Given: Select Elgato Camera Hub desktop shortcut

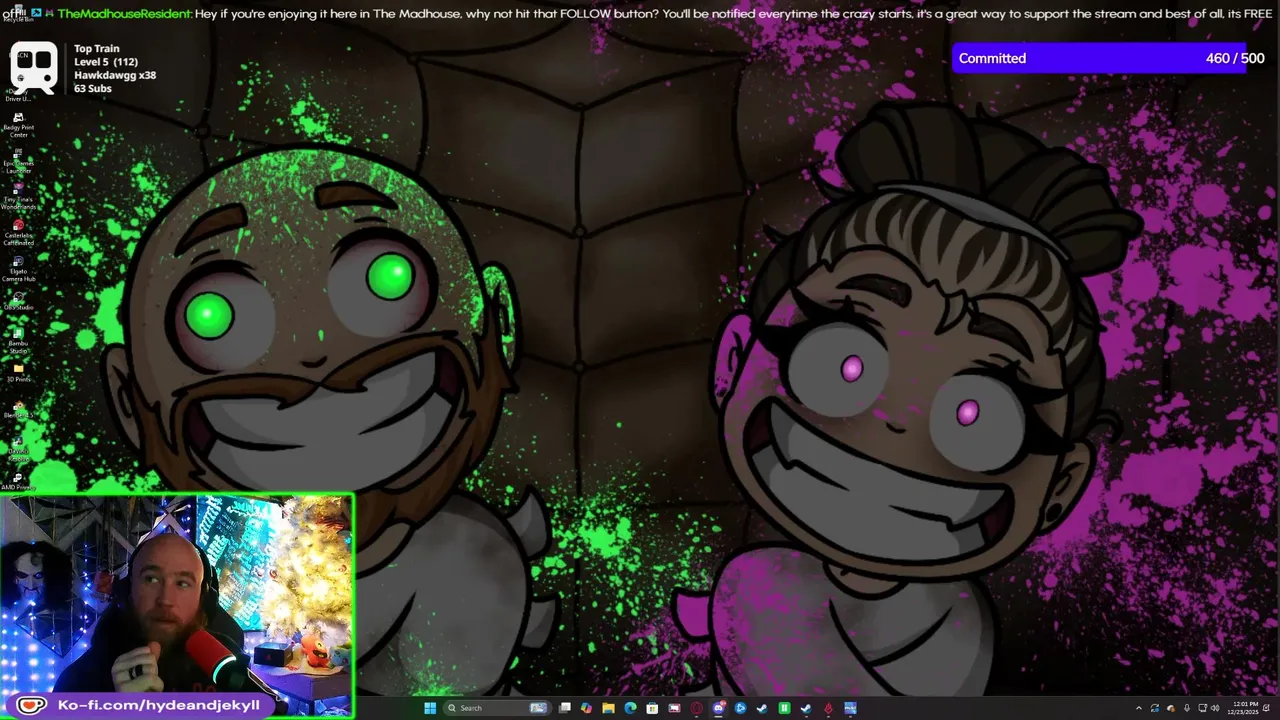Looking at the screenshot, I should (18, 269).
